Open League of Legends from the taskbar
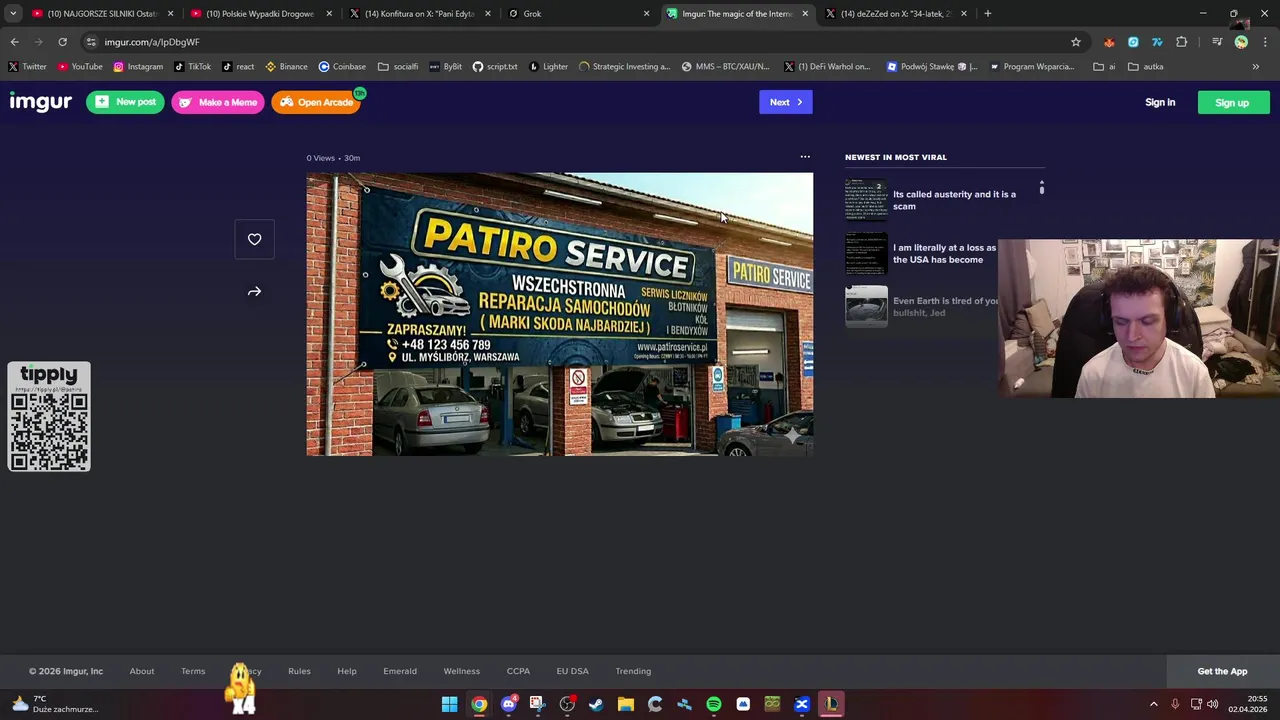 coord(831,704)
